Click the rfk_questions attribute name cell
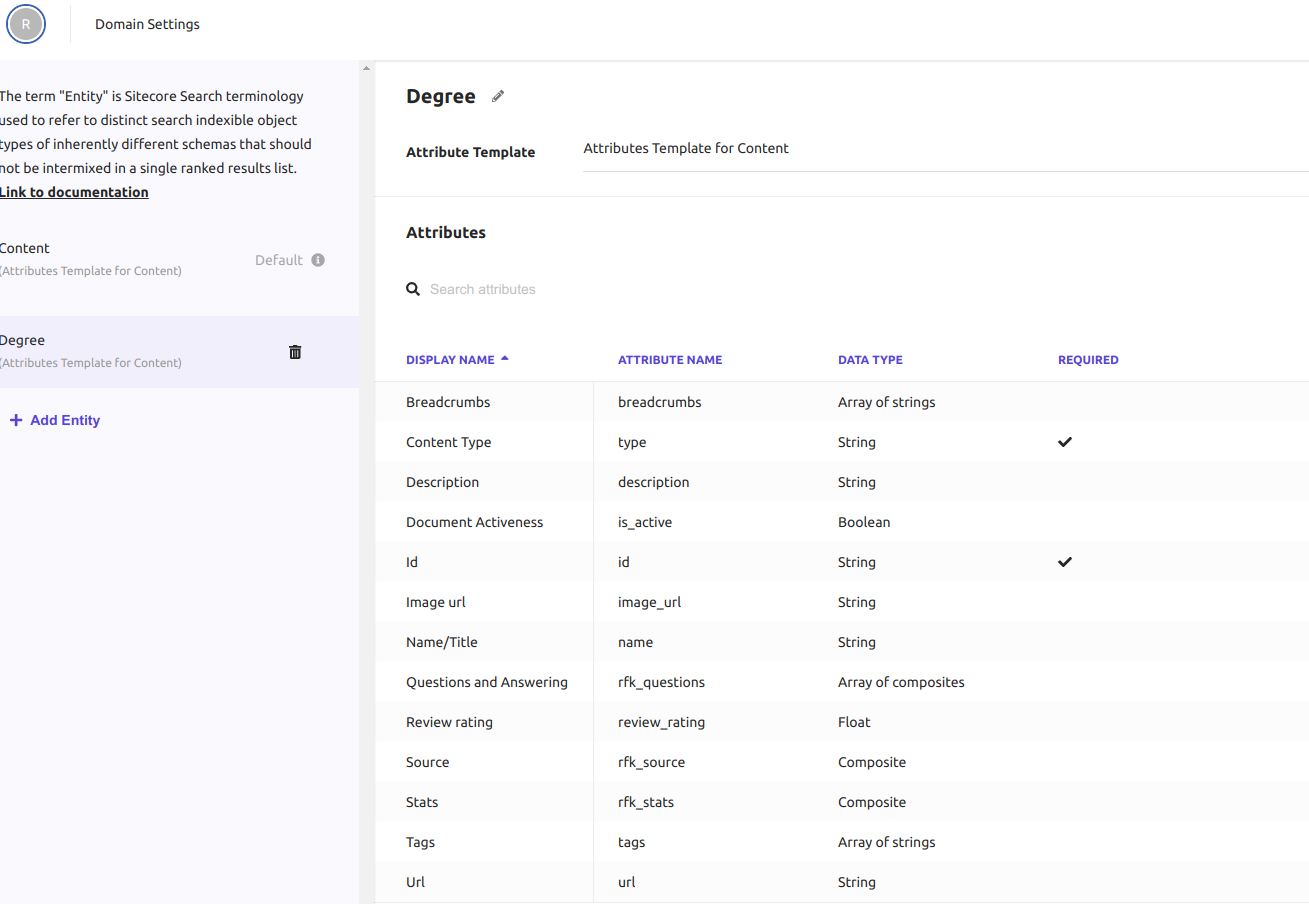Image resolution: width=1309 pixels, height=904 pixels. coord(661,682)
